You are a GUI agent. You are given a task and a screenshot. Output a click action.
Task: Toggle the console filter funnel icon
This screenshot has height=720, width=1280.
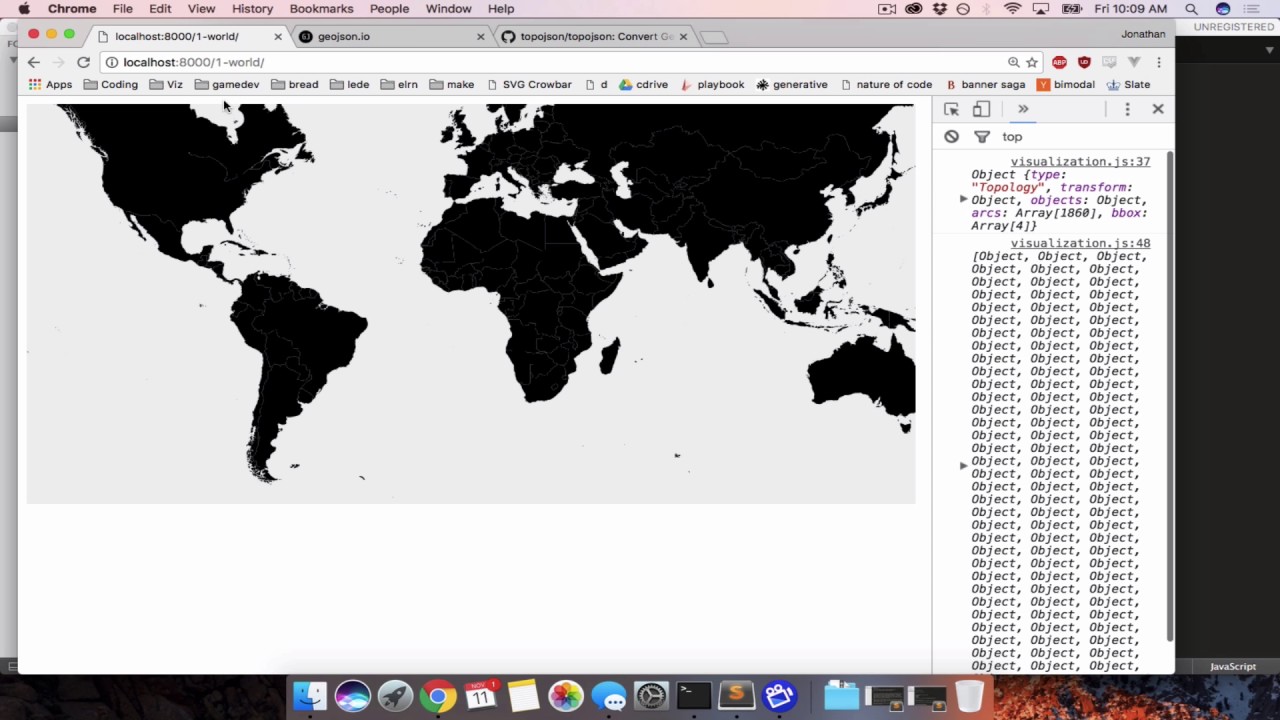tap(982, 137)
